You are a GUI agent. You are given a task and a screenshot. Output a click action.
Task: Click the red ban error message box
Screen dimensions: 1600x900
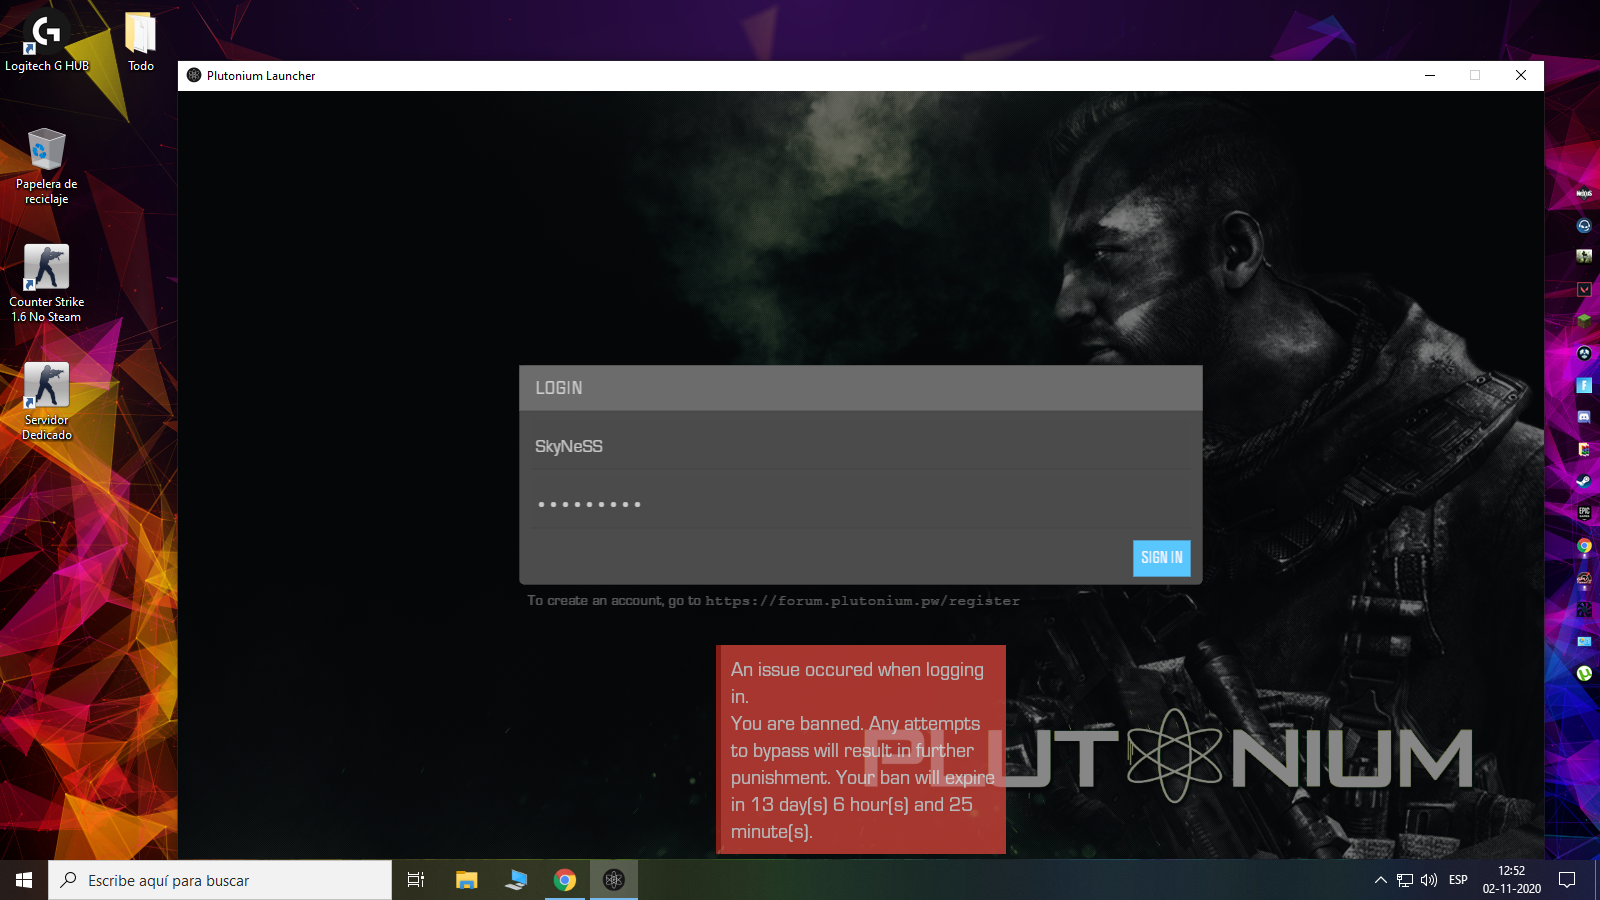[861, 750]
